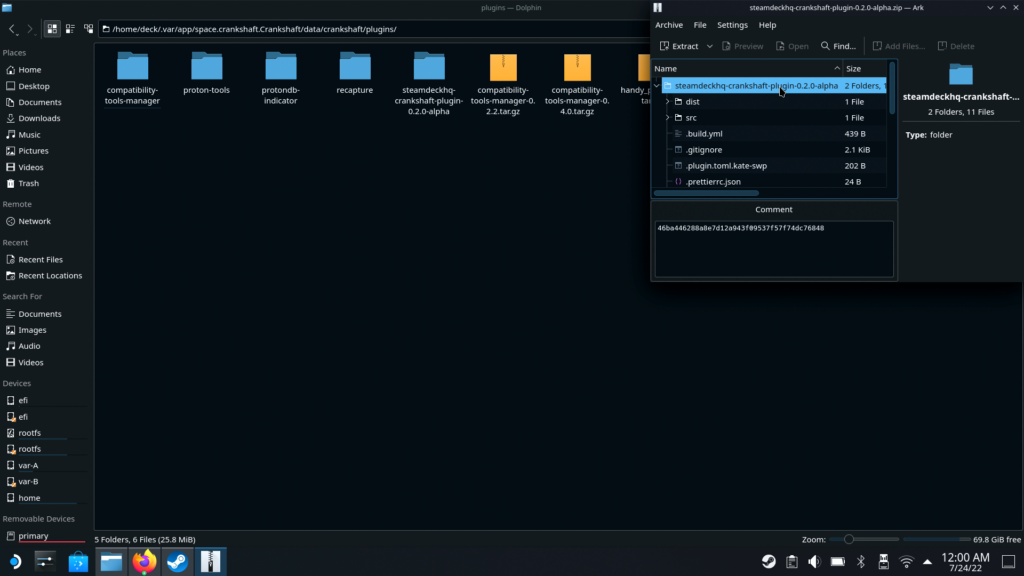Open Ark's Archive menu
The height and width of the screenshot is (576, 1024).
(x=669, y=25)
